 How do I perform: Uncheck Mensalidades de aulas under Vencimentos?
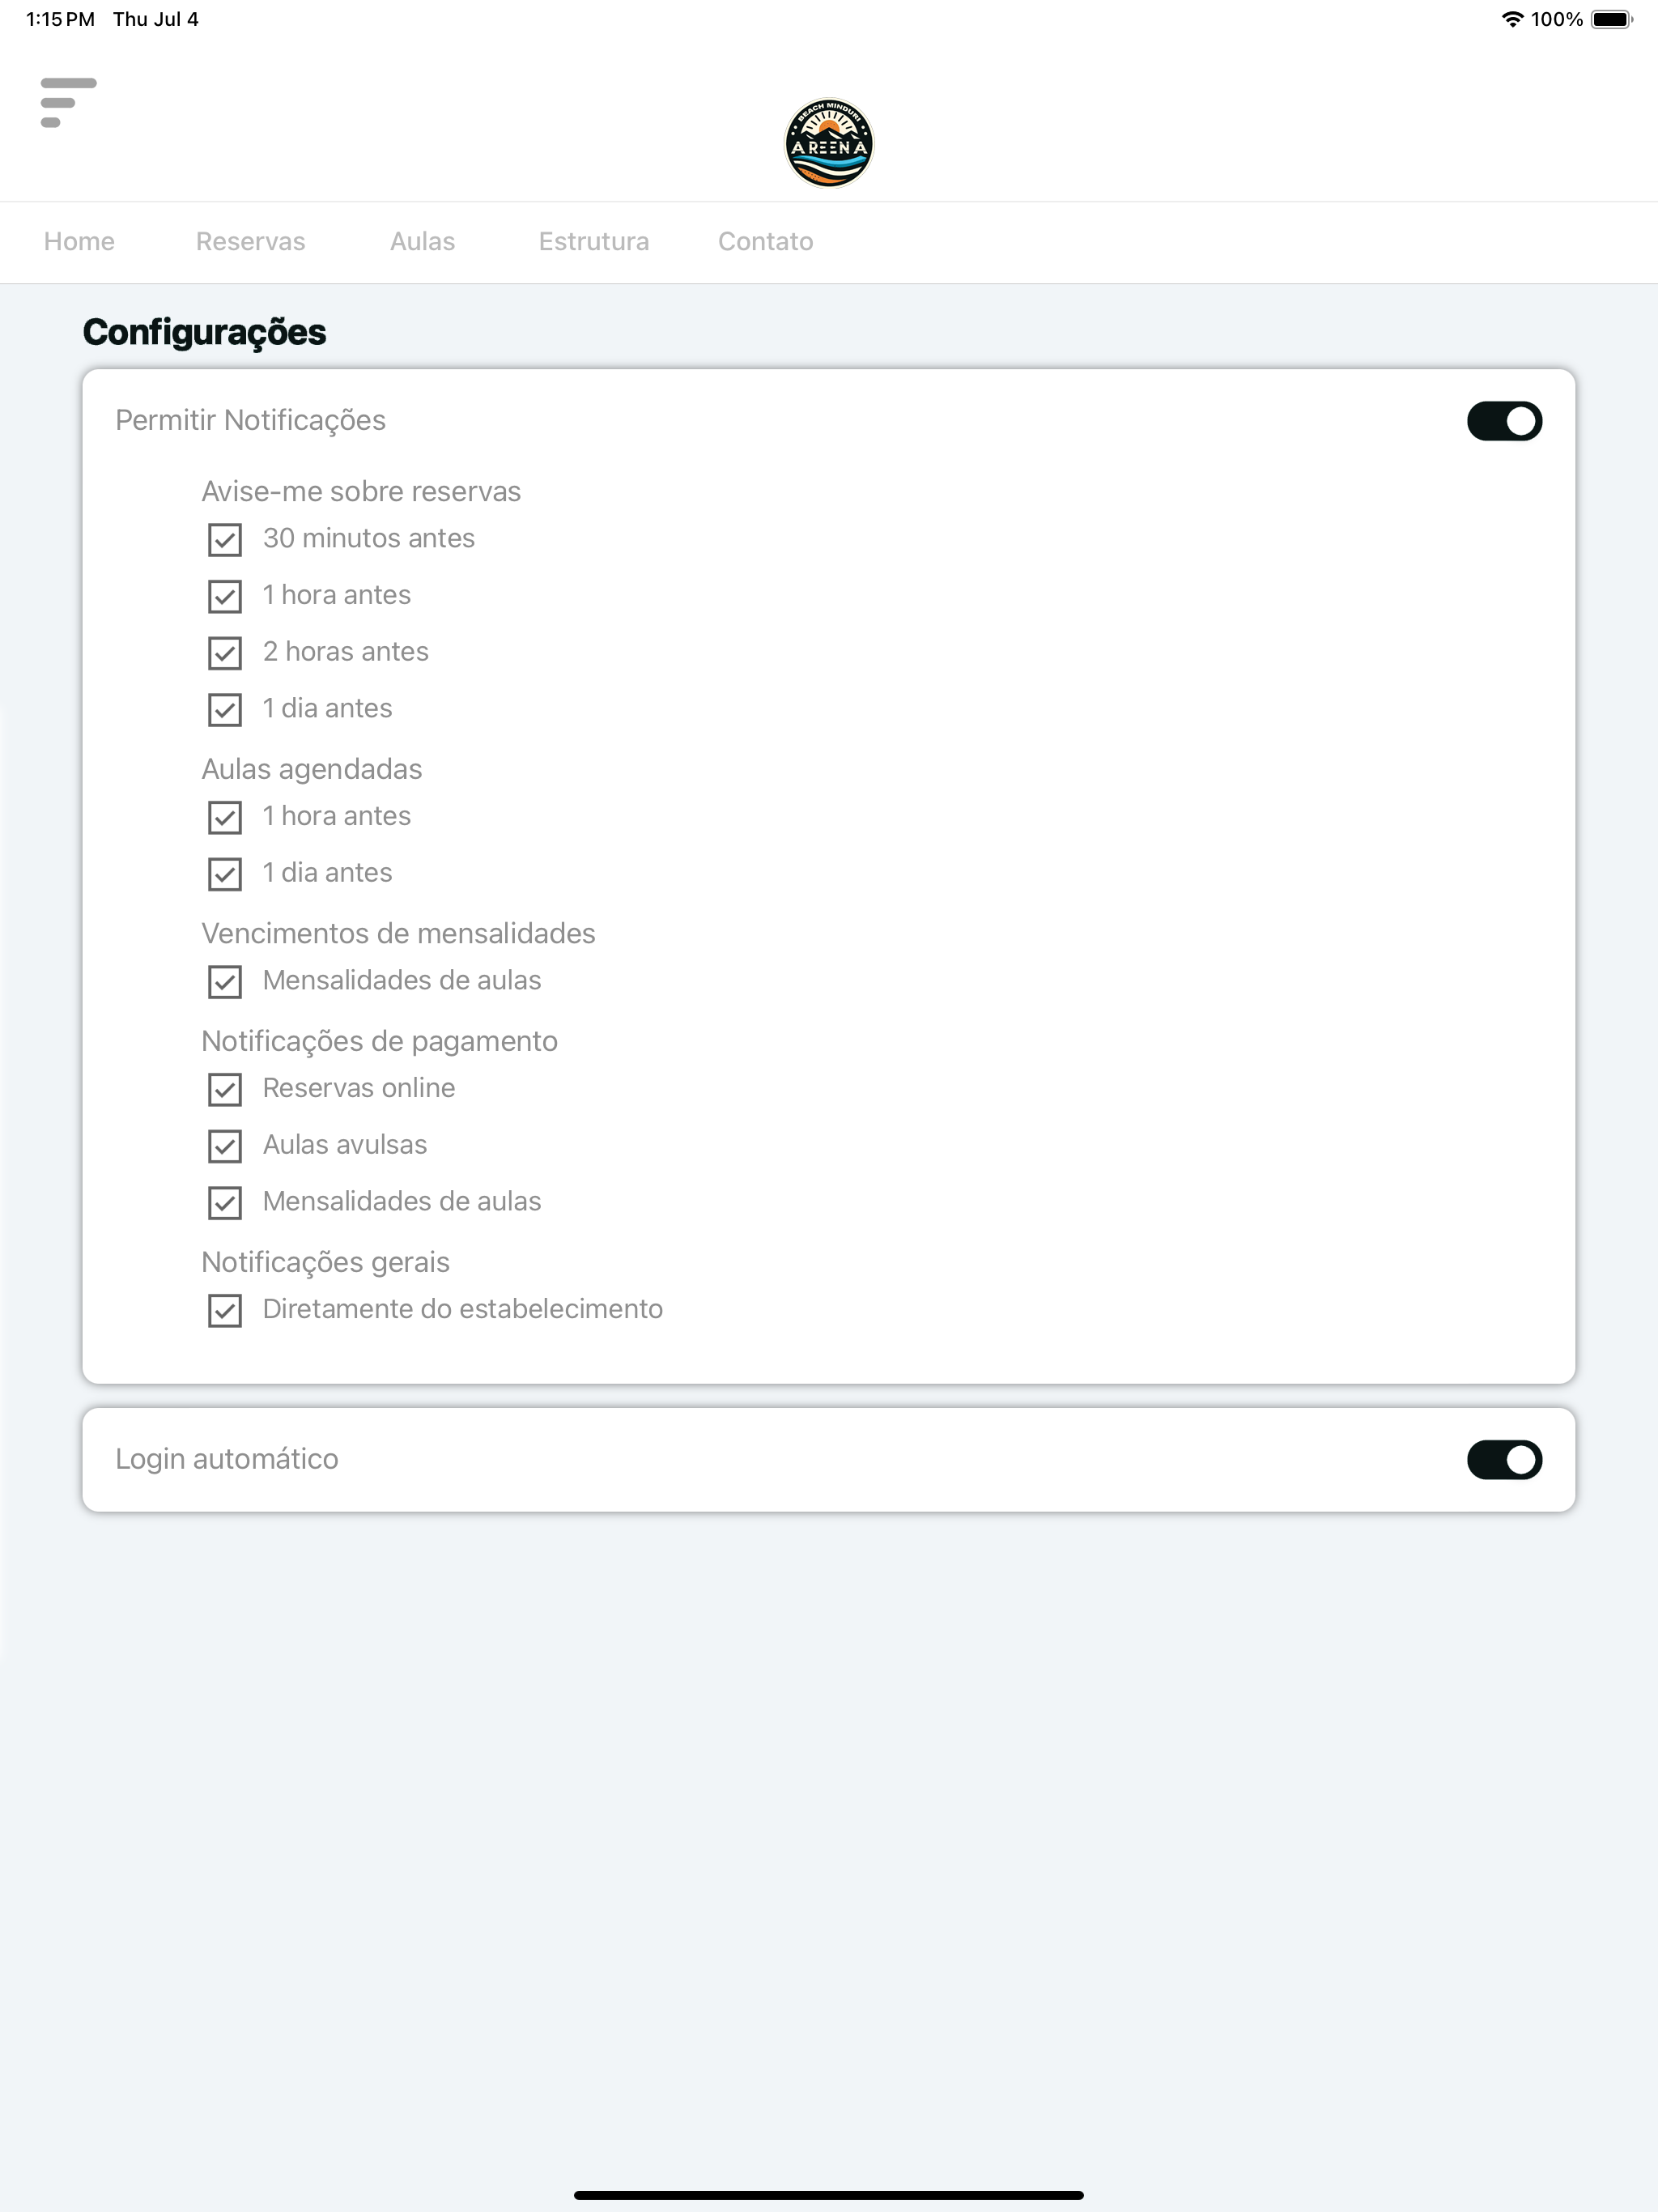tap(225, 982)
